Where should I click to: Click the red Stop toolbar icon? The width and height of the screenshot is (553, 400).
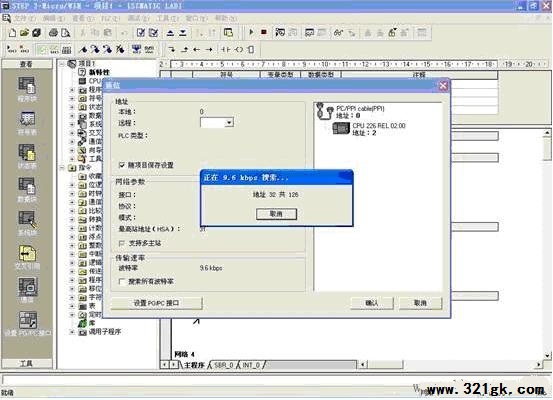263,32
